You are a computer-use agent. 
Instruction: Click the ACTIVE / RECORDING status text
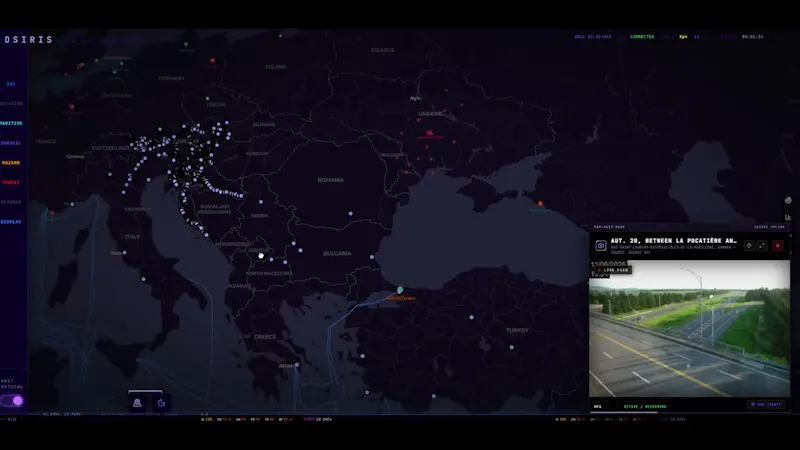pos(645,407)
